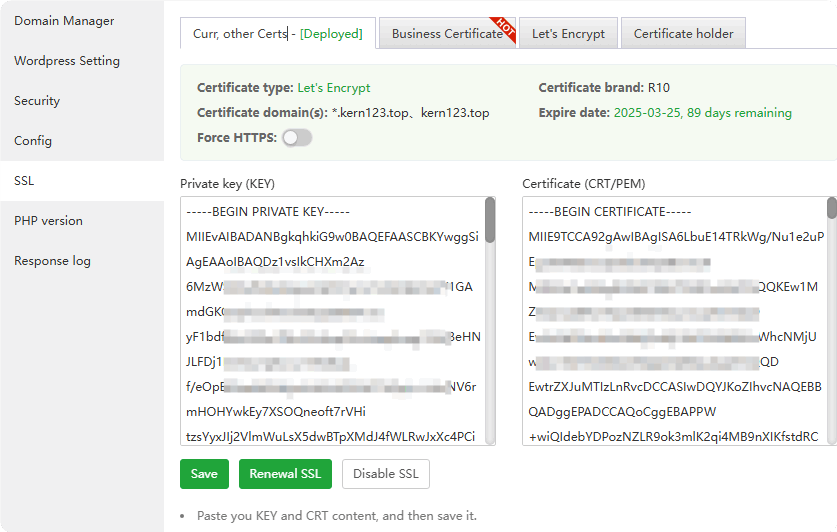Open Domain Manager in the sidebar
This screenshot has width=837, height=532.
pos(64,21)
